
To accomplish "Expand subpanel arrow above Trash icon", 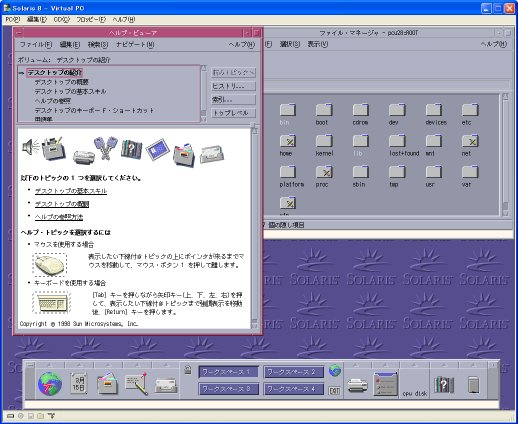I will coord(473,365).
